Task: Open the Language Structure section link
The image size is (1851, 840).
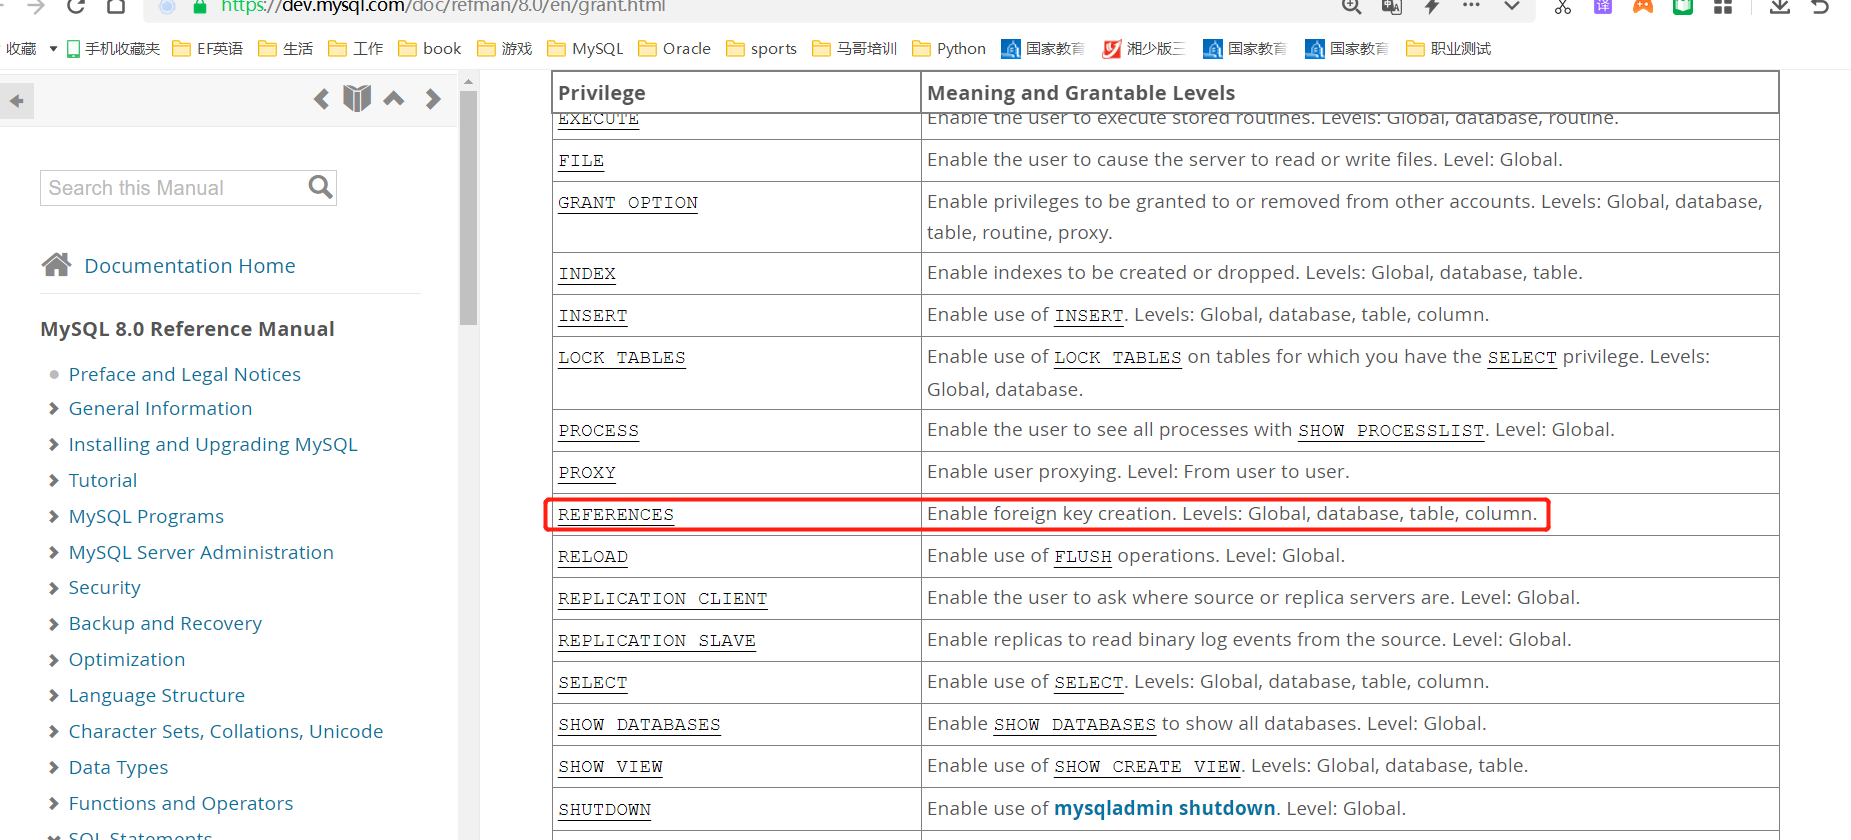Action: pyautogui.click(x=157, y=695)
